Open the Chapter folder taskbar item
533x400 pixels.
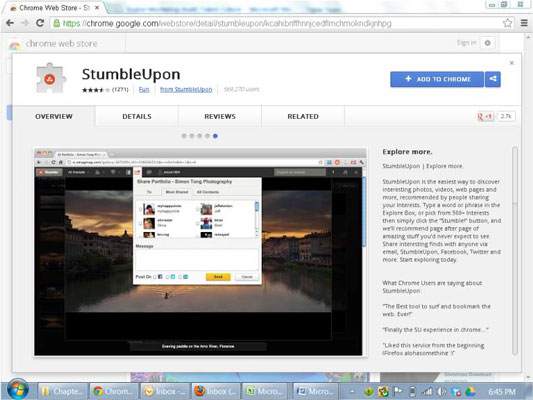pyautogui.click(x=63, y=391)
